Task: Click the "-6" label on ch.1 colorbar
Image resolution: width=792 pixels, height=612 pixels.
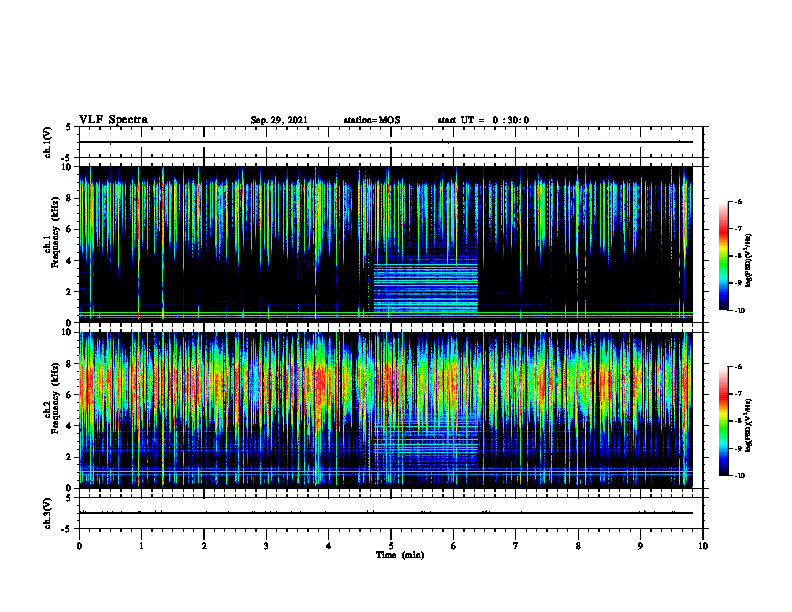Action: (739, 202)
